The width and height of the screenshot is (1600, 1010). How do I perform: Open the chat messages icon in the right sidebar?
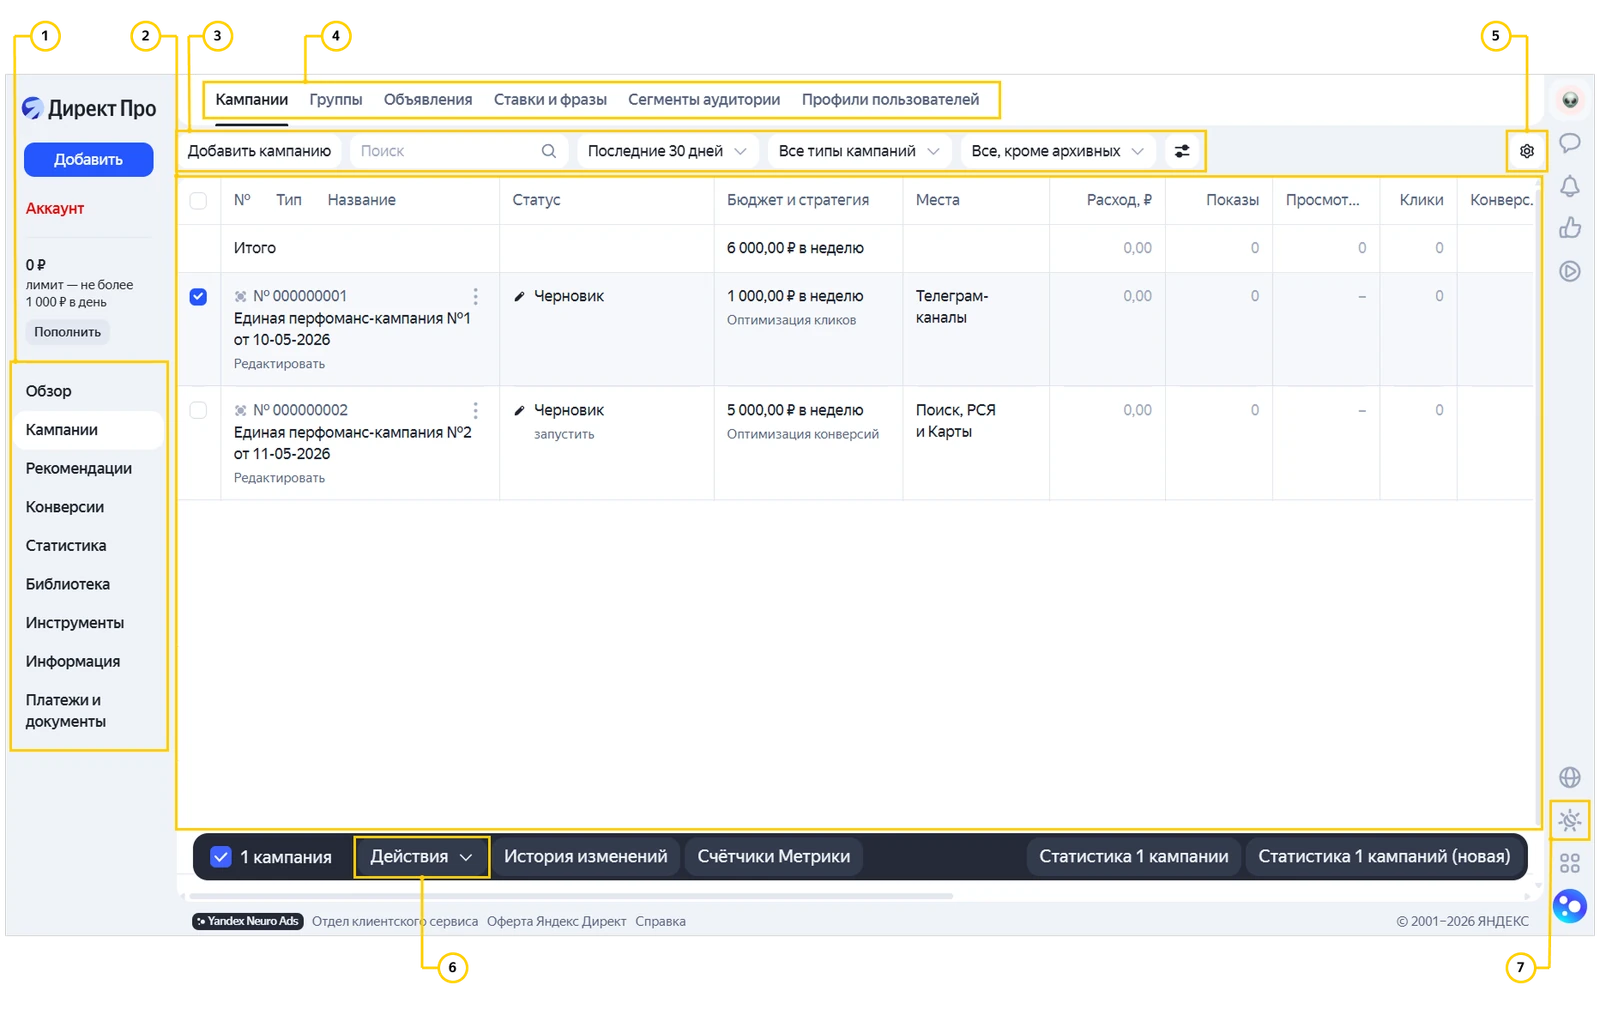pos(1570,143)
